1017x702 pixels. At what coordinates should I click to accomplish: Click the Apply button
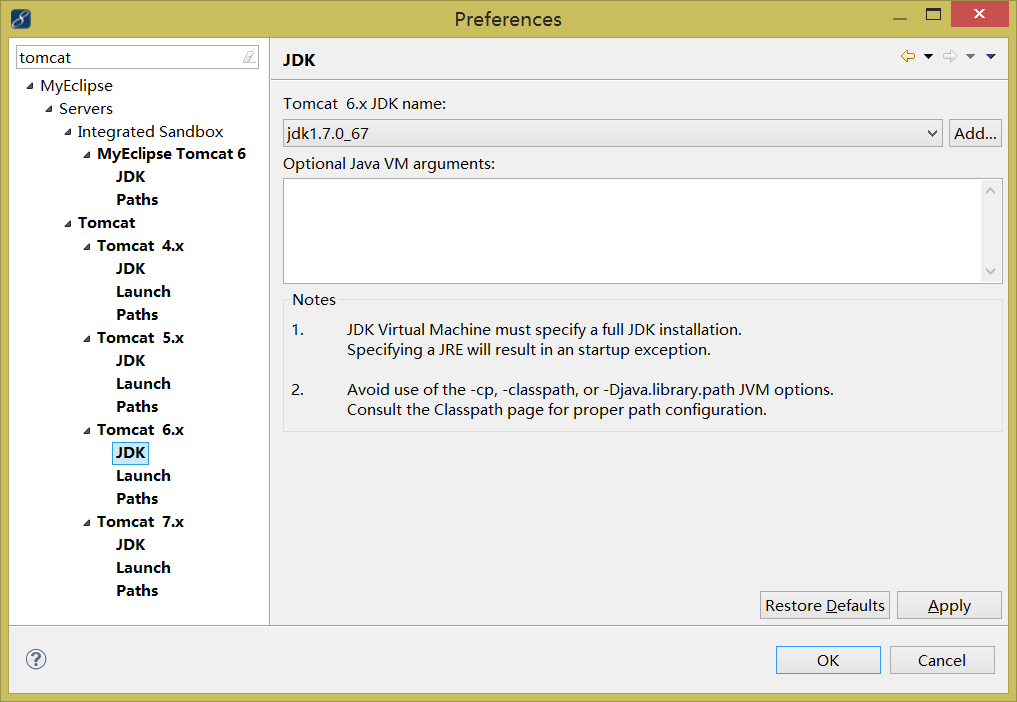[x=949, y=605]
